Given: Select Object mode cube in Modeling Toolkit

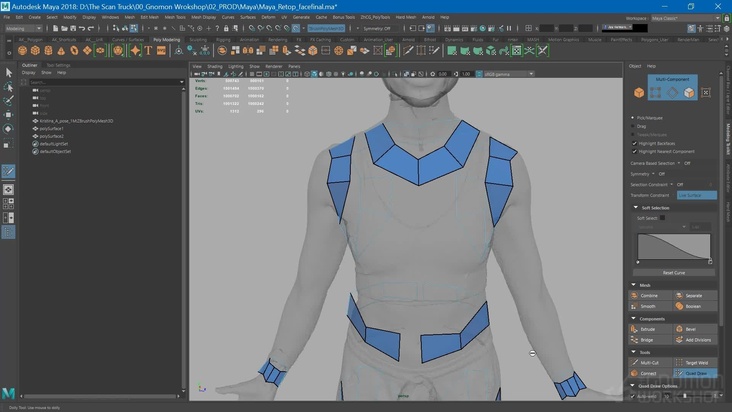Looking at the screenshot, I should pyautogui.click(x=639, y=93).
